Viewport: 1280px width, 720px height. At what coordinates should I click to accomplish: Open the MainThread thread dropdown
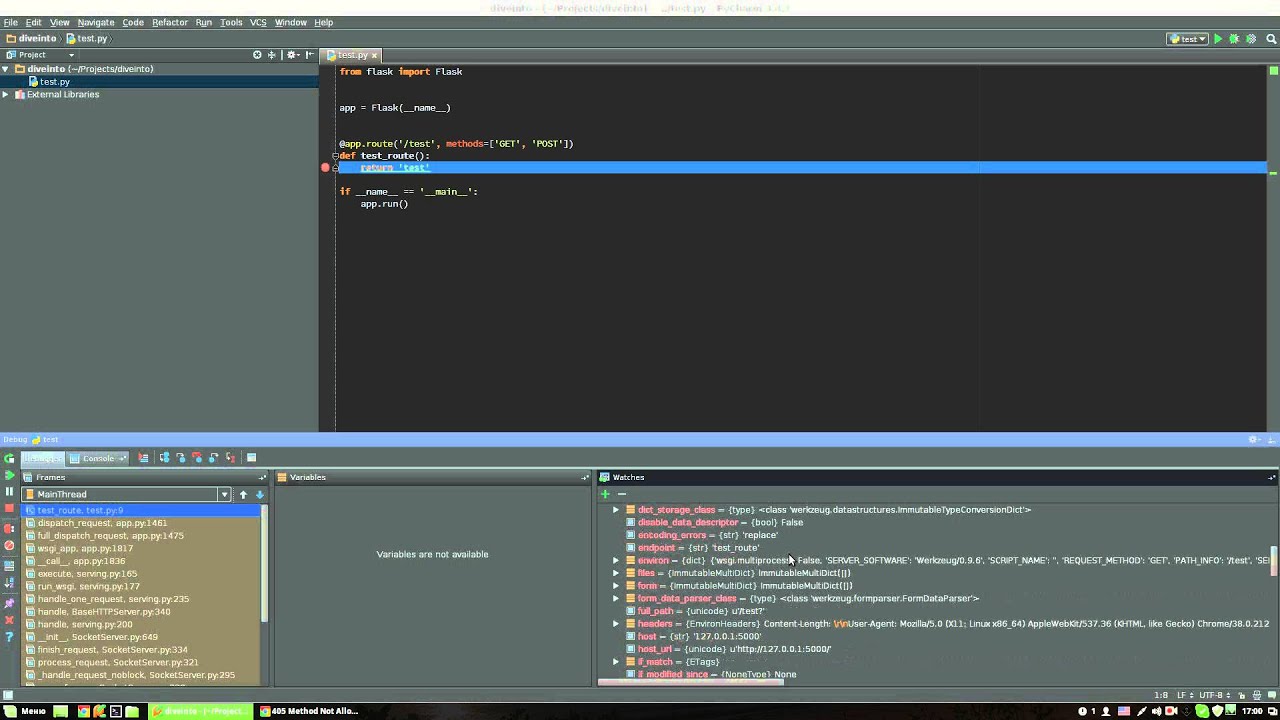point(224,494)
